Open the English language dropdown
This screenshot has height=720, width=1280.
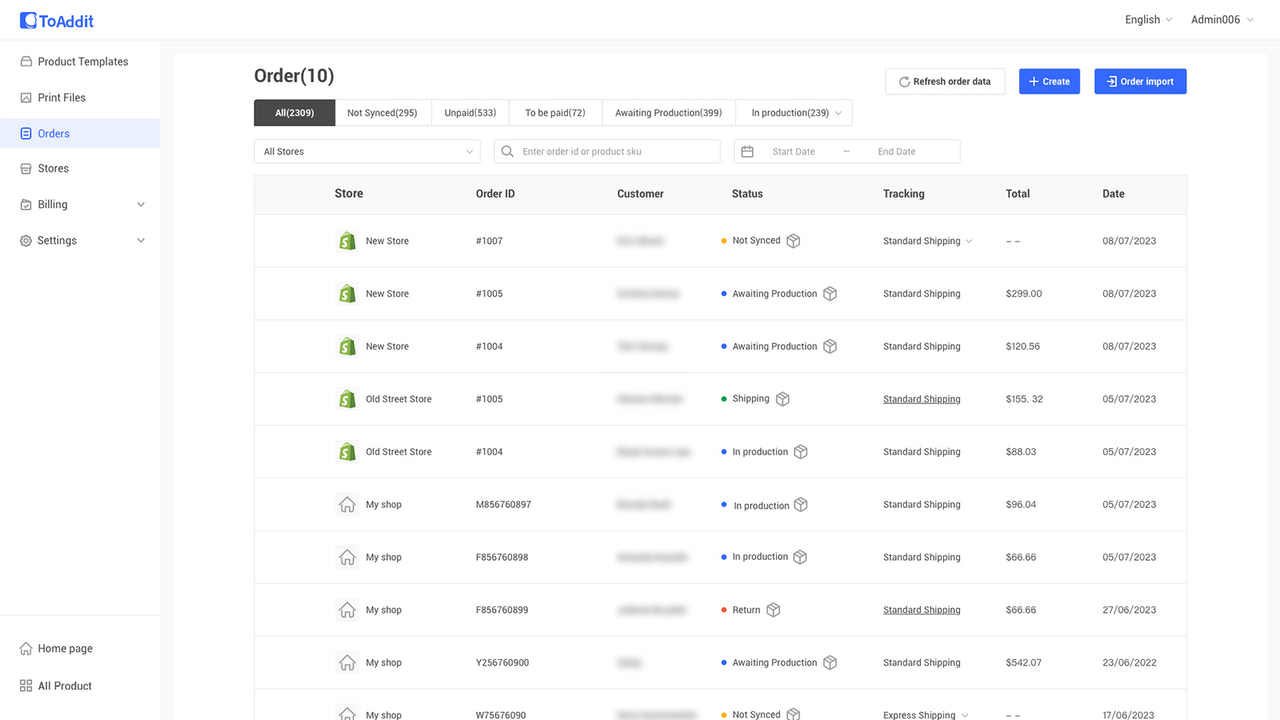(x=1150, y=20)
